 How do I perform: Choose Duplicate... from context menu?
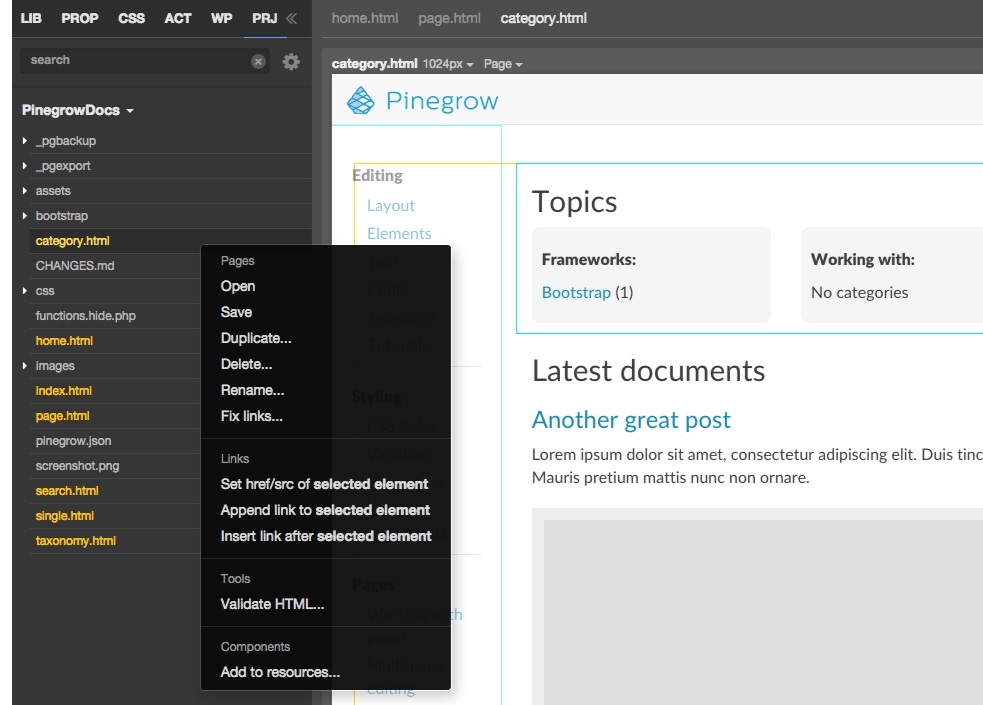[256, 338]
